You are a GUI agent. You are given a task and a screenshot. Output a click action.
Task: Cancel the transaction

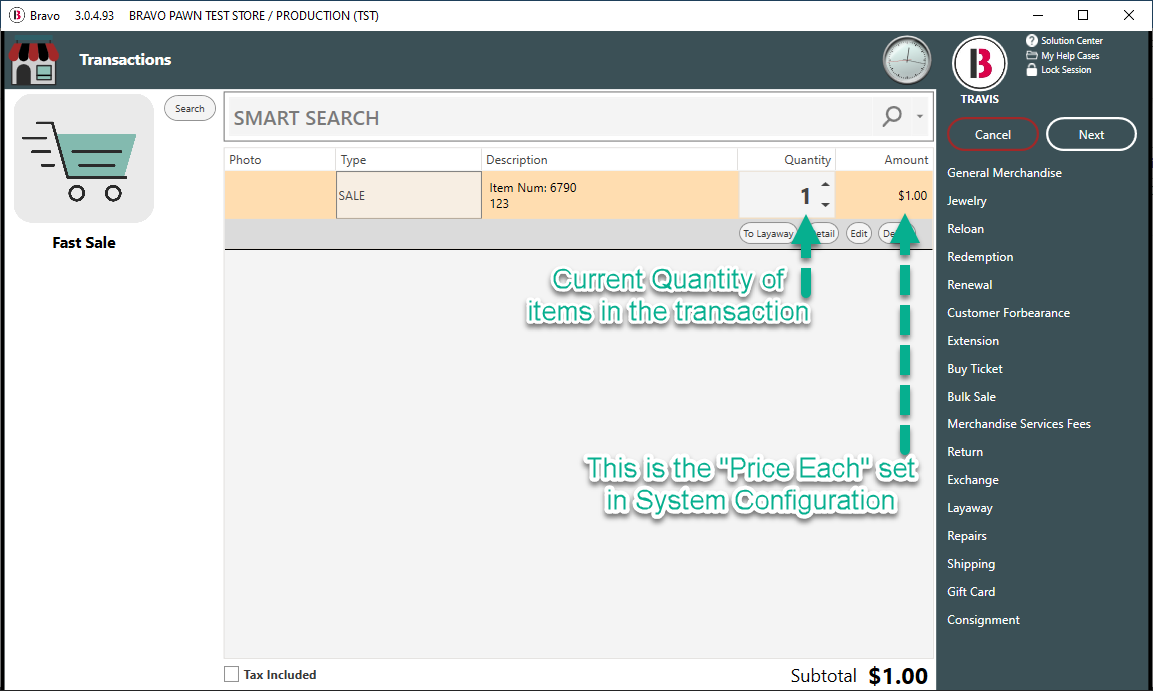993,135
